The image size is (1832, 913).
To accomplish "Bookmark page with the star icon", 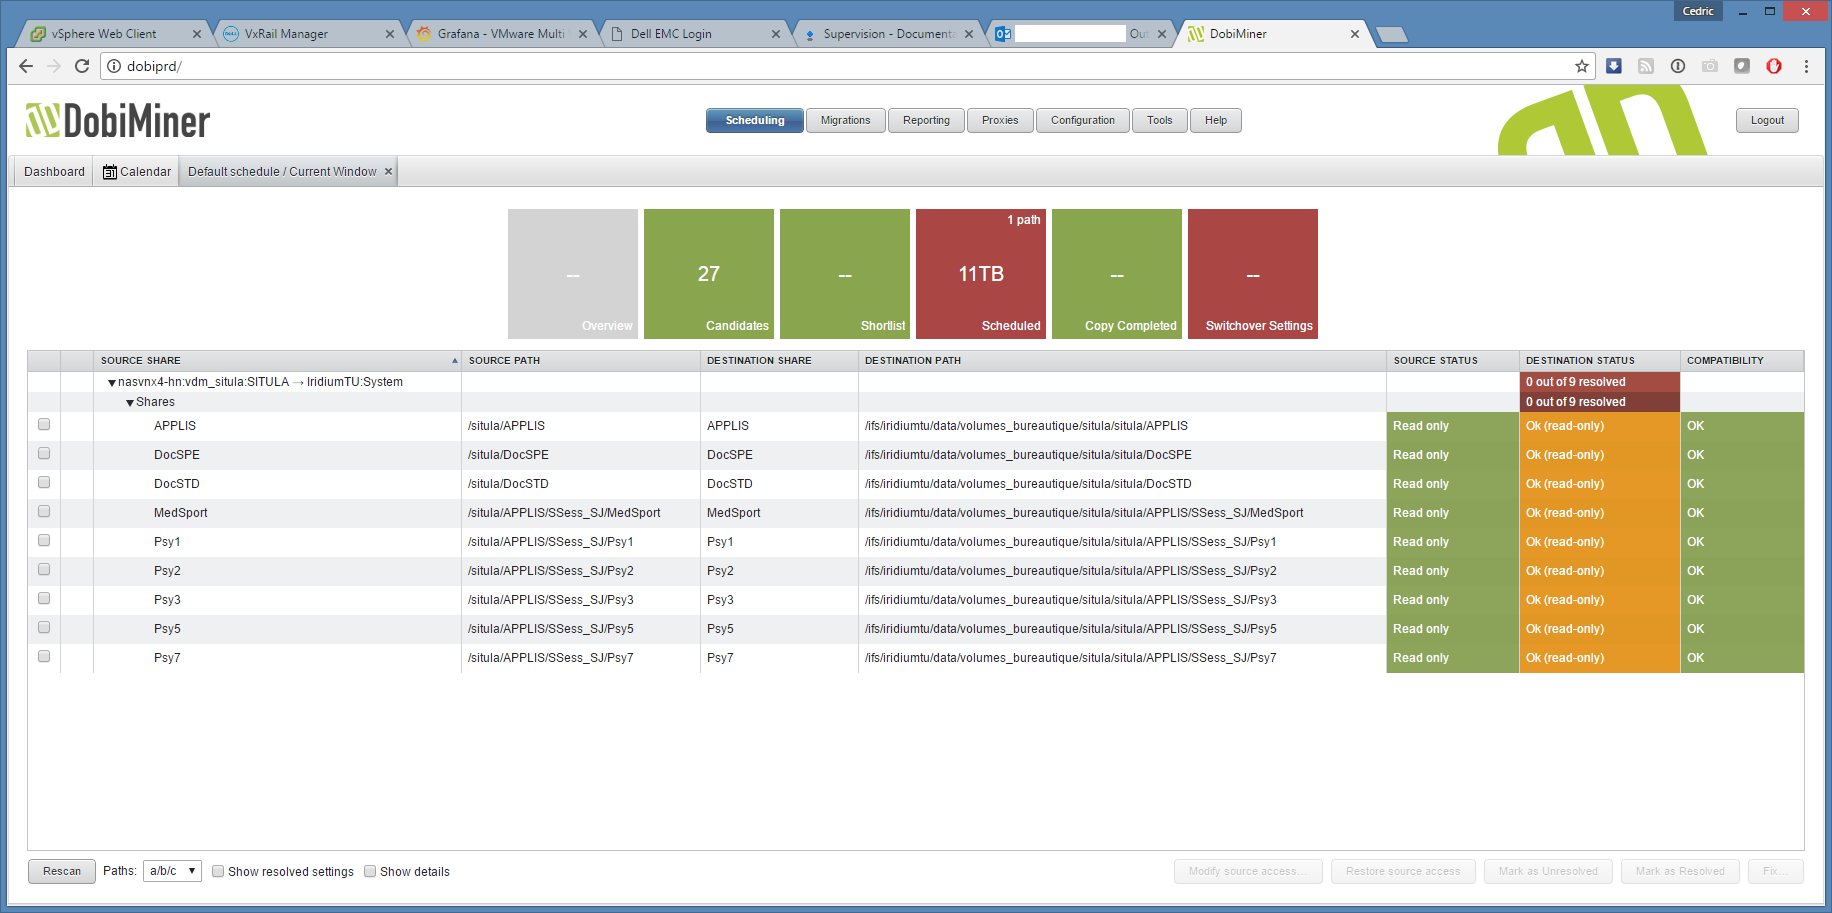I will [x=1581, y=66].
